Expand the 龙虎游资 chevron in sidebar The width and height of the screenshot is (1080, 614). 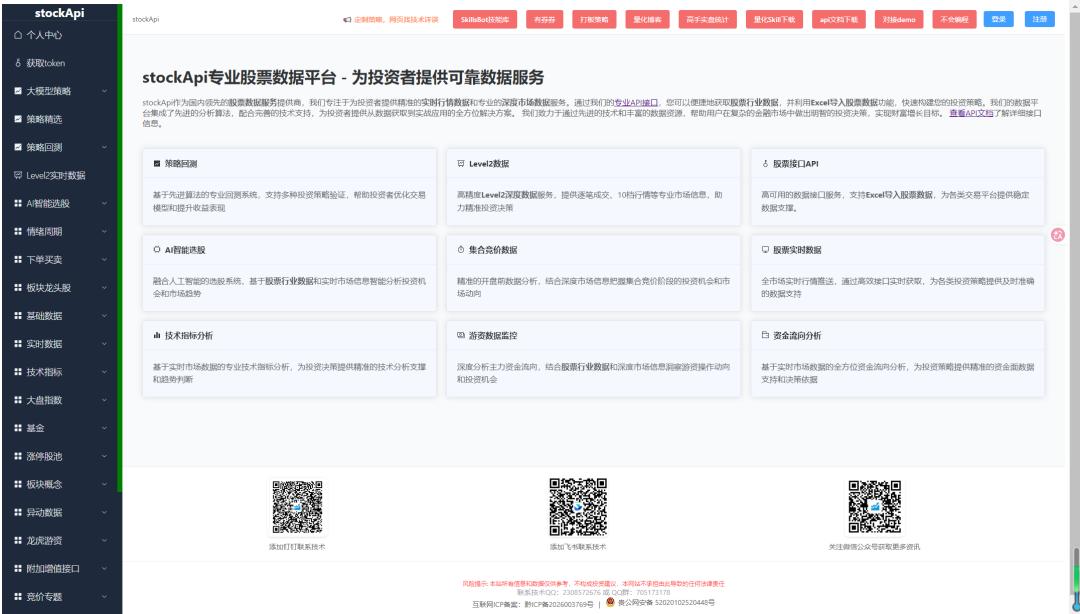(x=105, y=540)
